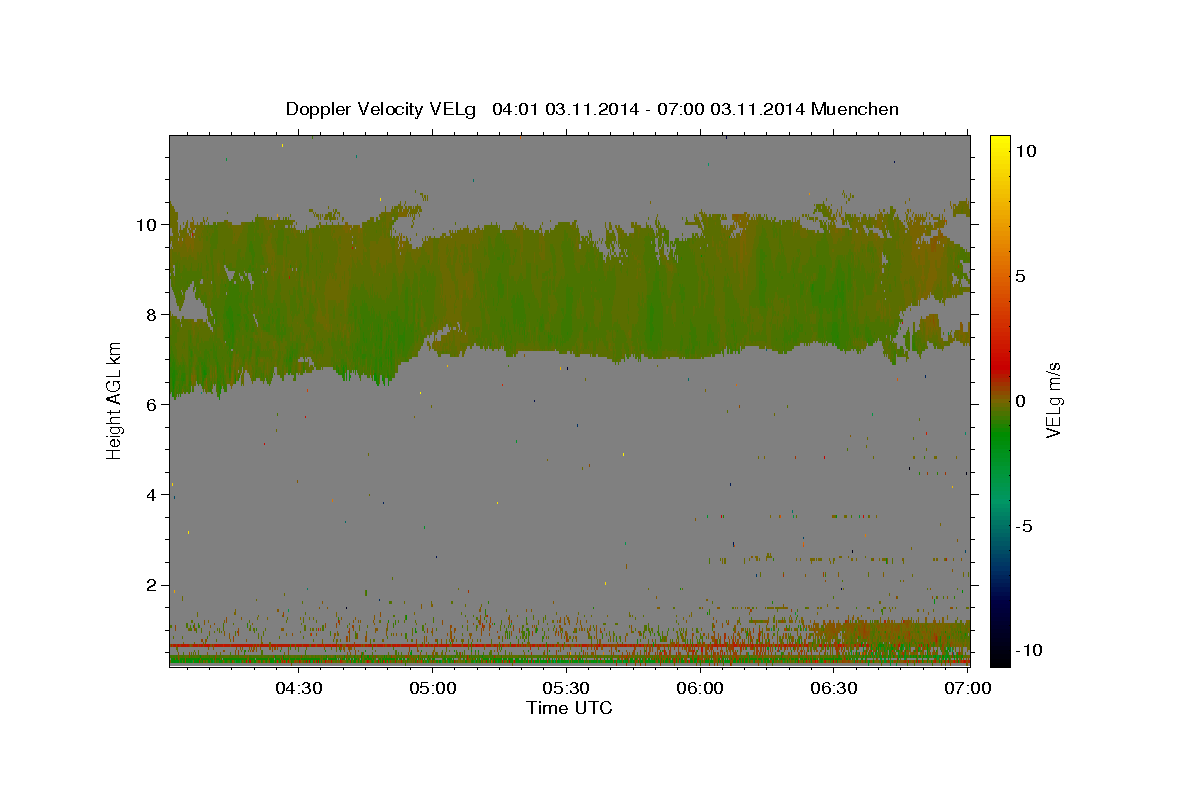The width and height of the screenshot is (1200, 800).
Task: Click the 'Muenchen' station name in title
Action: tap(855, 109)
